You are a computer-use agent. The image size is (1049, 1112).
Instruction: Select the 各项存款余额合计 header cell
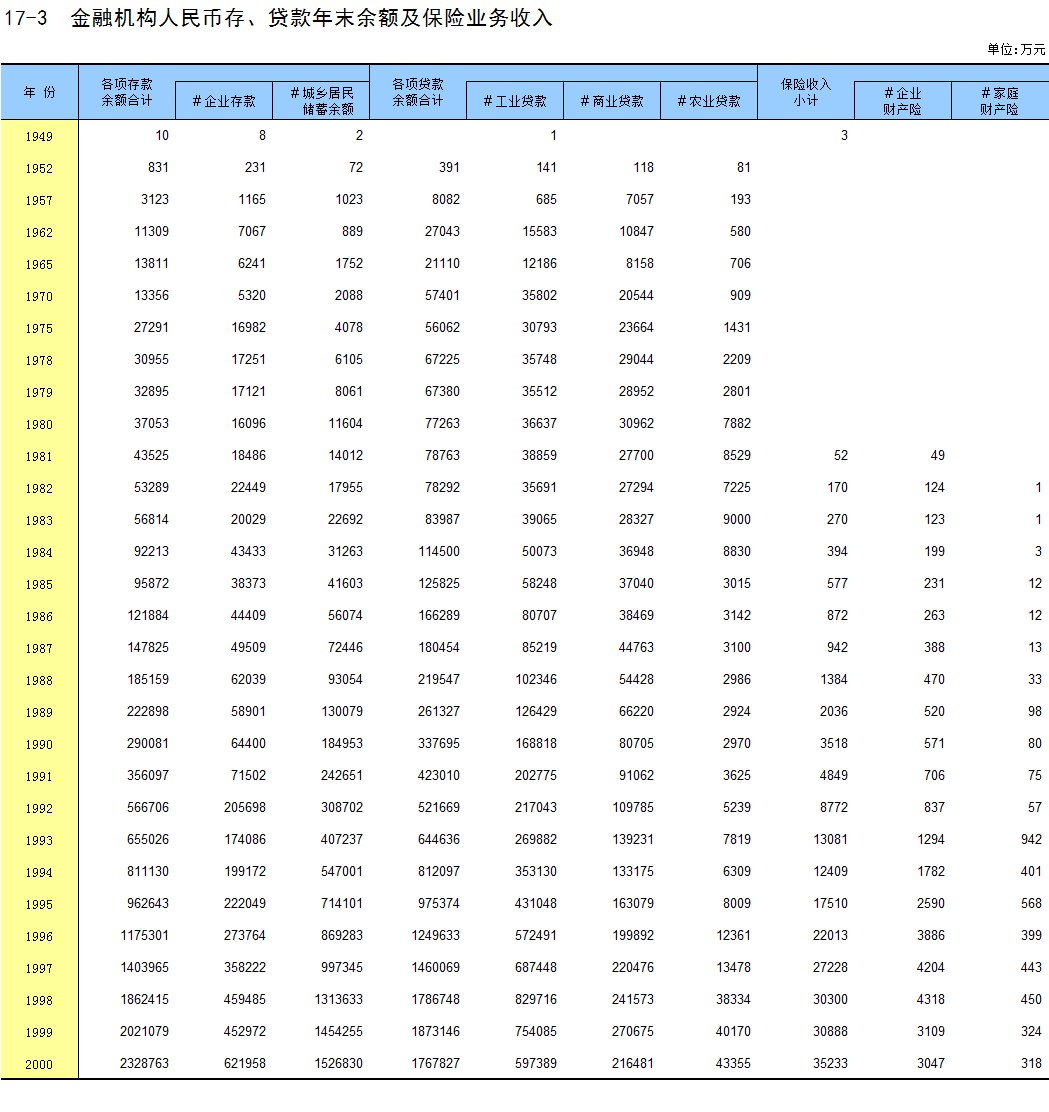point(126,92)
